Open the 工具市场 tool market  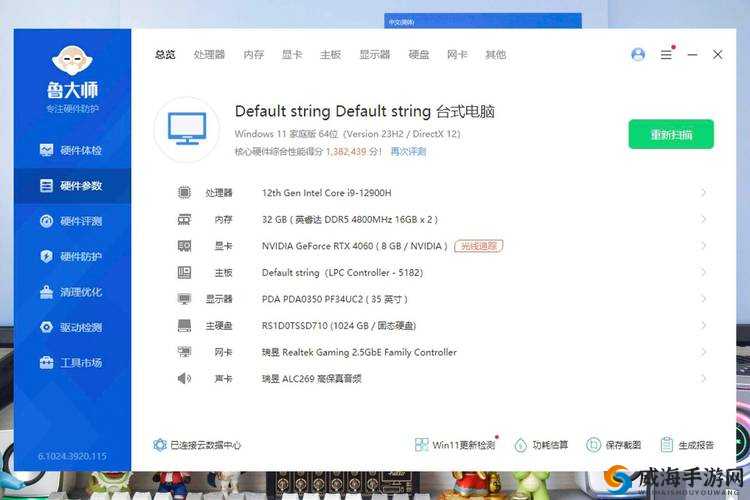pos(72,363)
